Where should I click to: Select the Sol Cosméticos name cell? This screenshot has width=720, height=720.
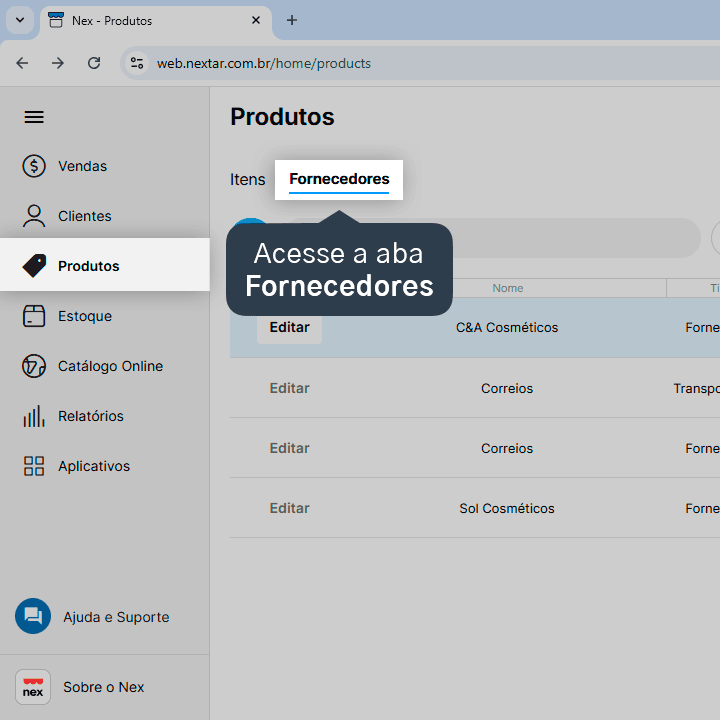coord(507,508)
